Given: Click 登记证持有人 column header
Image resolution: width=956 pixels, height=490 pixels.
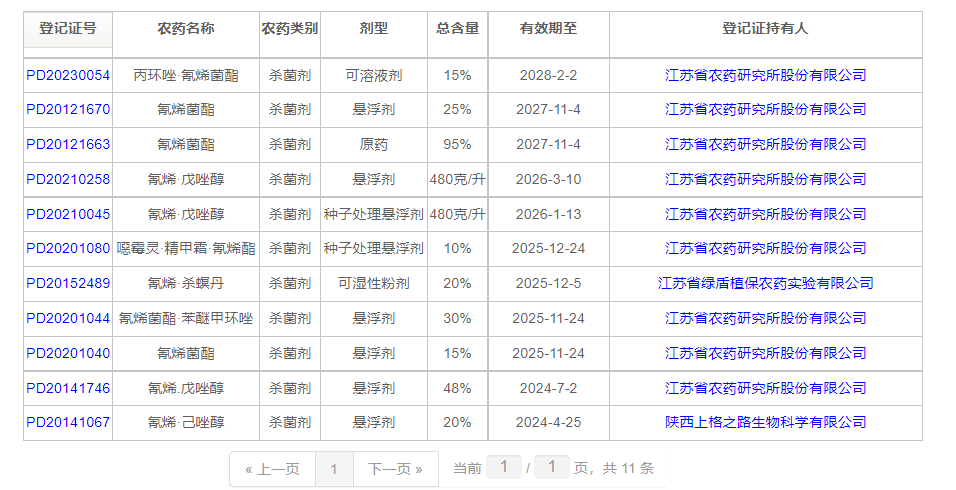Looking at the screenshot, I should coord(766,29).
